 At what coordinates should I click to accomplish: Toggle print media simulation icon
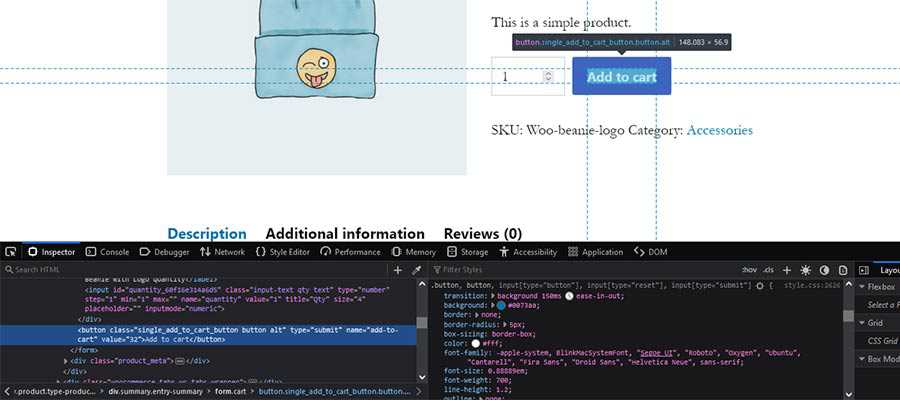843,270
